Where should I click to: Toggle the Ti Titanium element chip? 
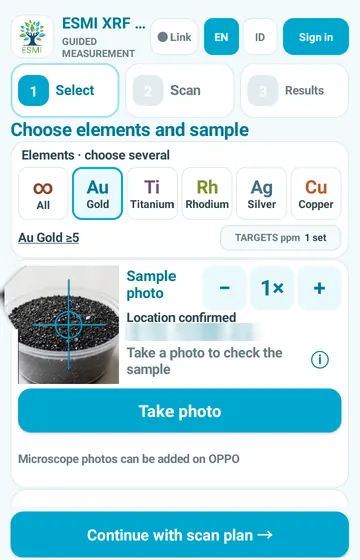pos(152,193)
